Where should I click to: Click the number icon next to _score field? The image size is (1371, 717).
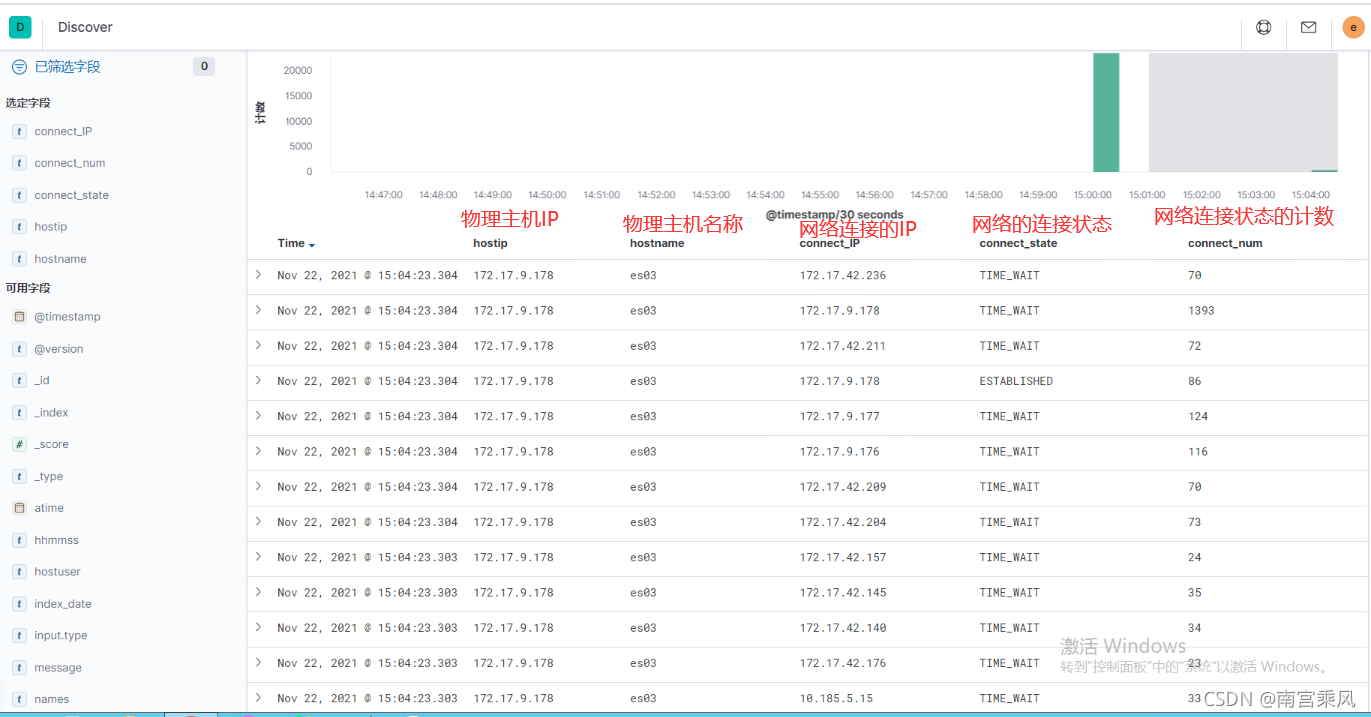[x=19, y=444]
